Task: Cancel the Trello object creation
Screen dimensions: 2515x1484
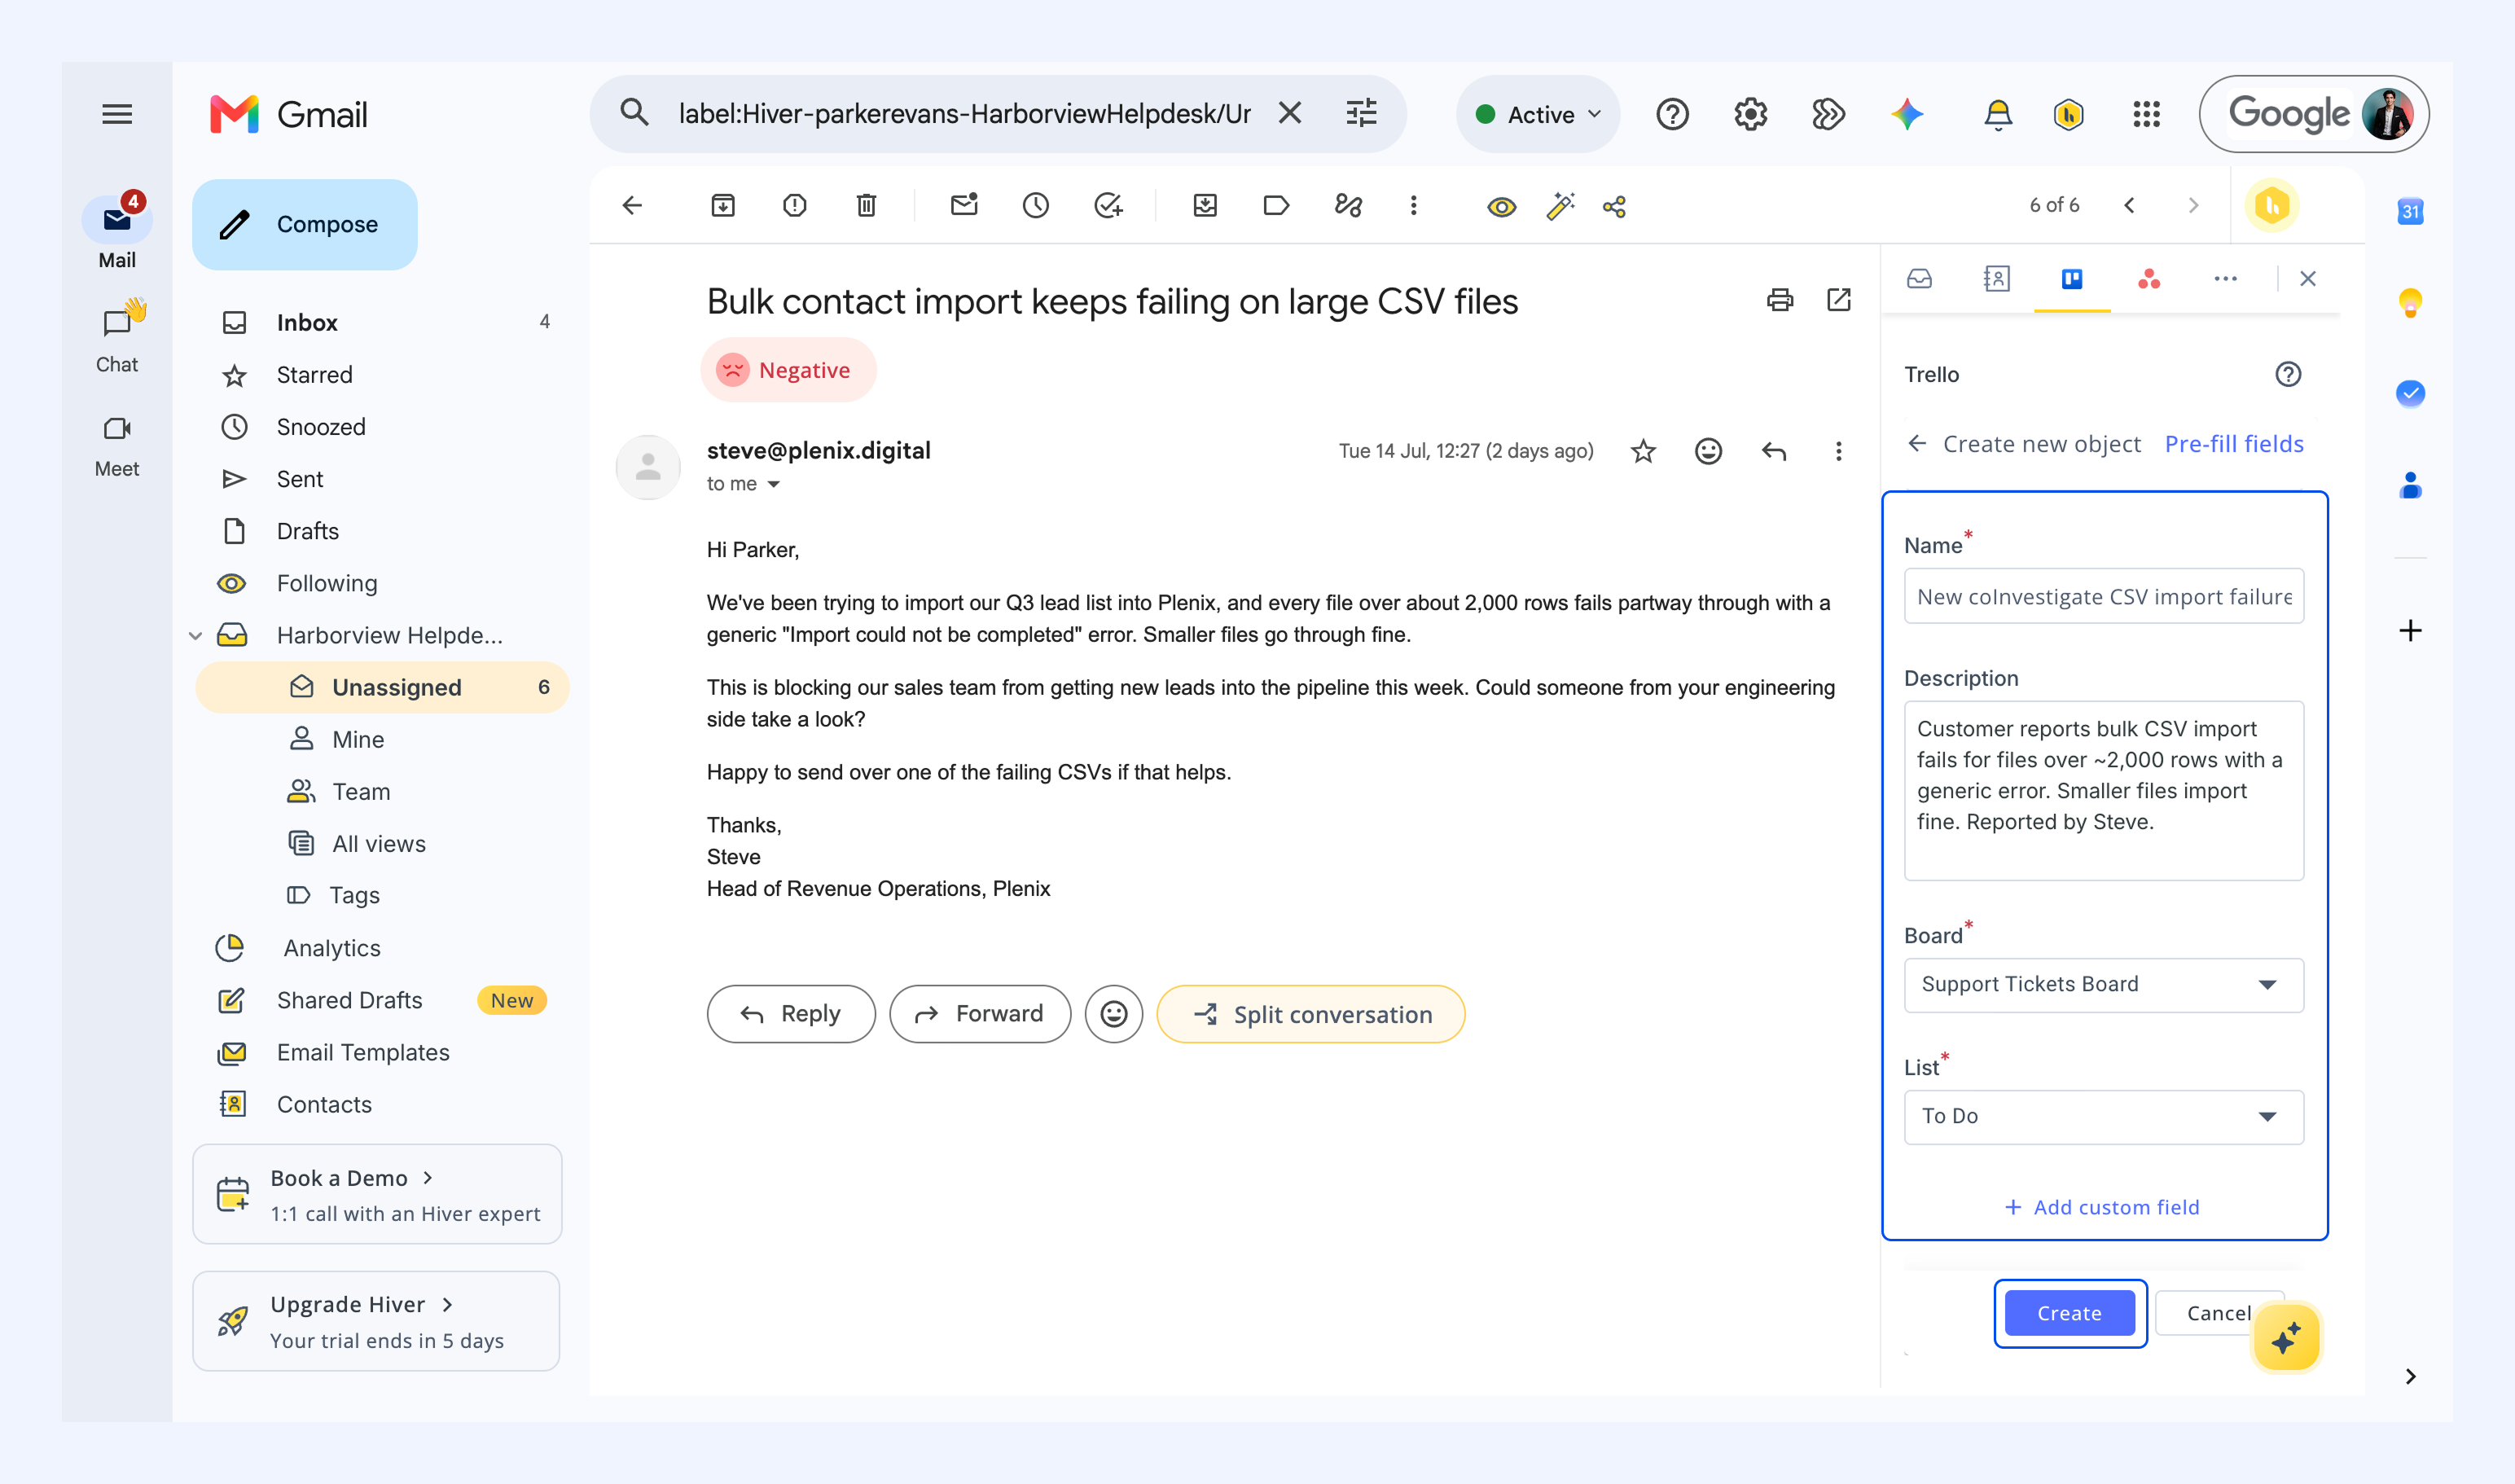Action: coord(2218,1314)
